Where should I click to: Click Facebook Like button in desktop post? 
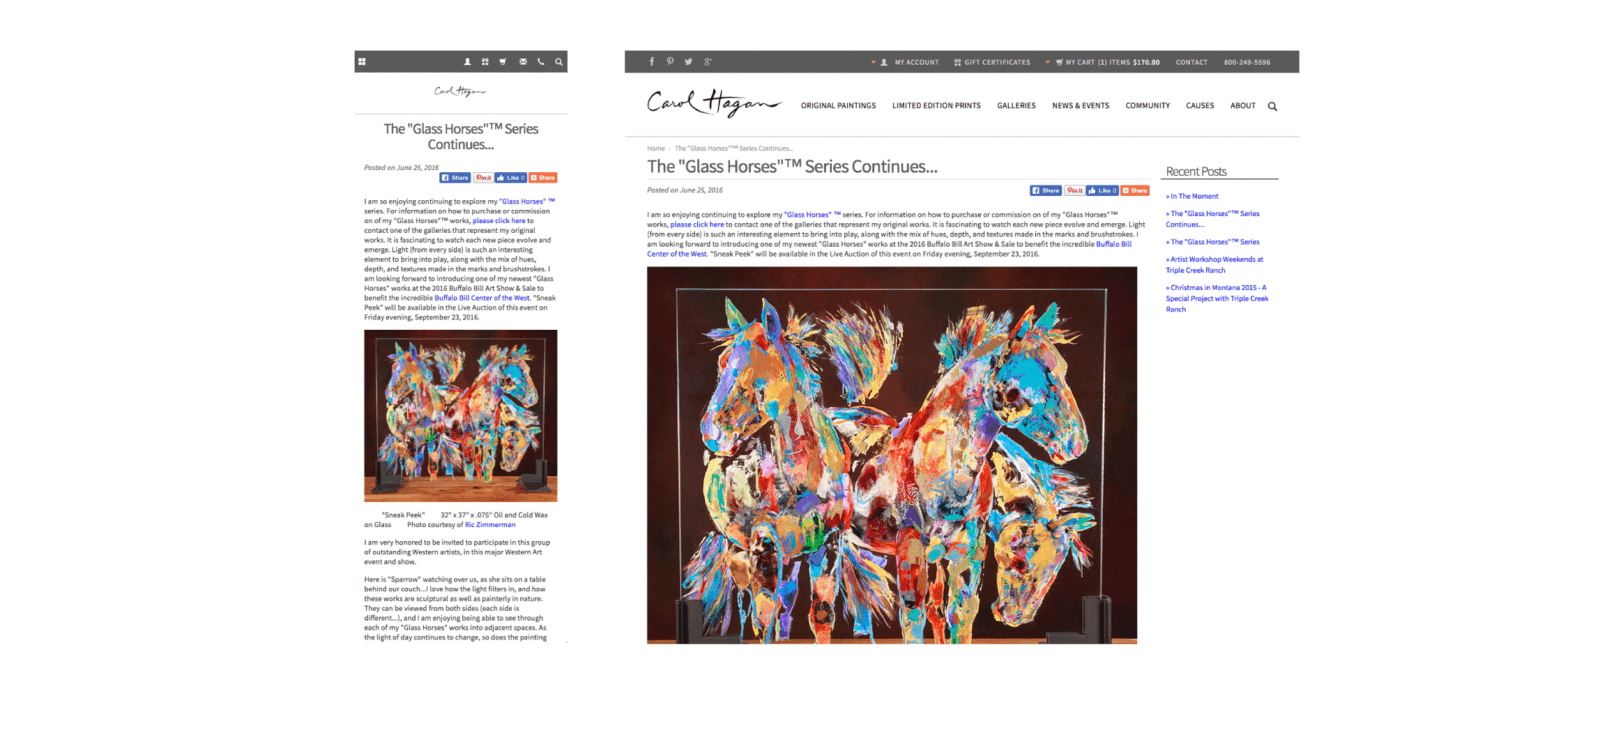coord(1102,190)
